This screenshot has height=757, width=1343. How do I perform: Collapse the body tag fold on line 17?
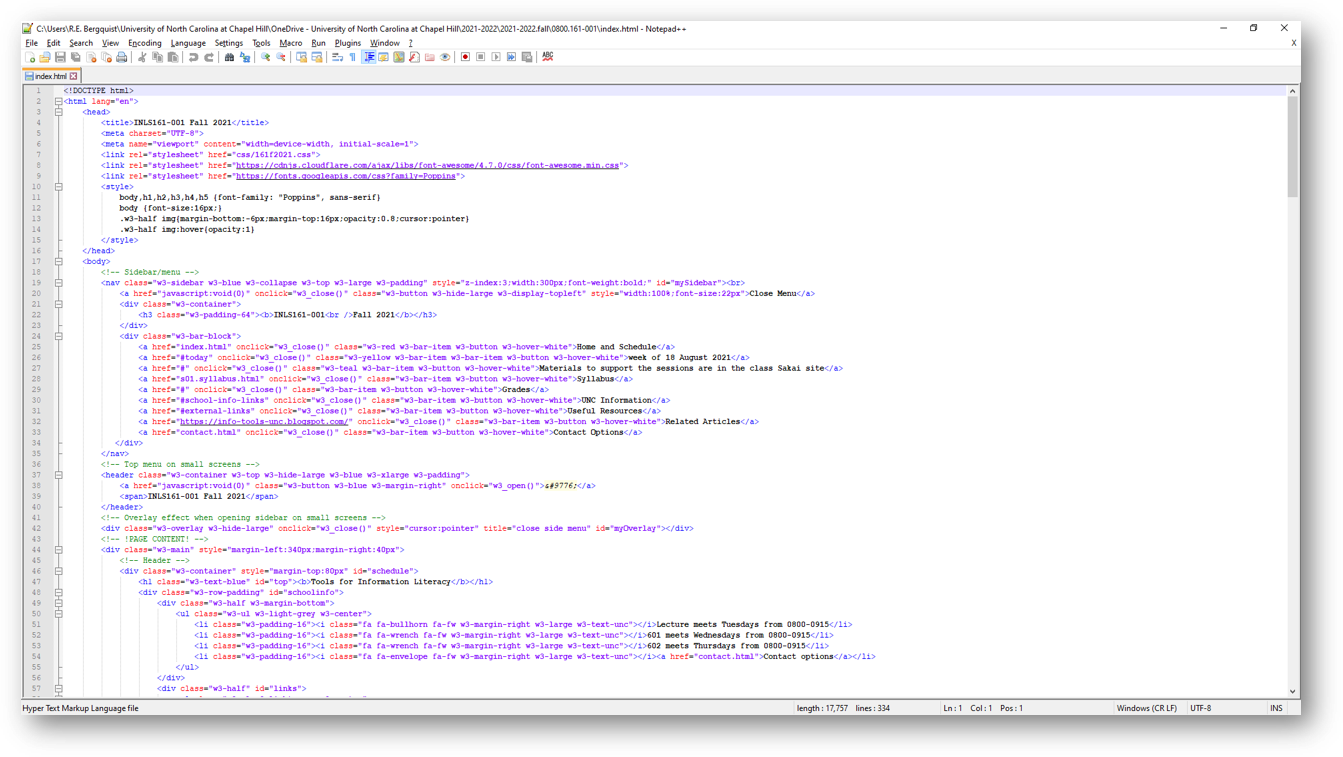59,262
